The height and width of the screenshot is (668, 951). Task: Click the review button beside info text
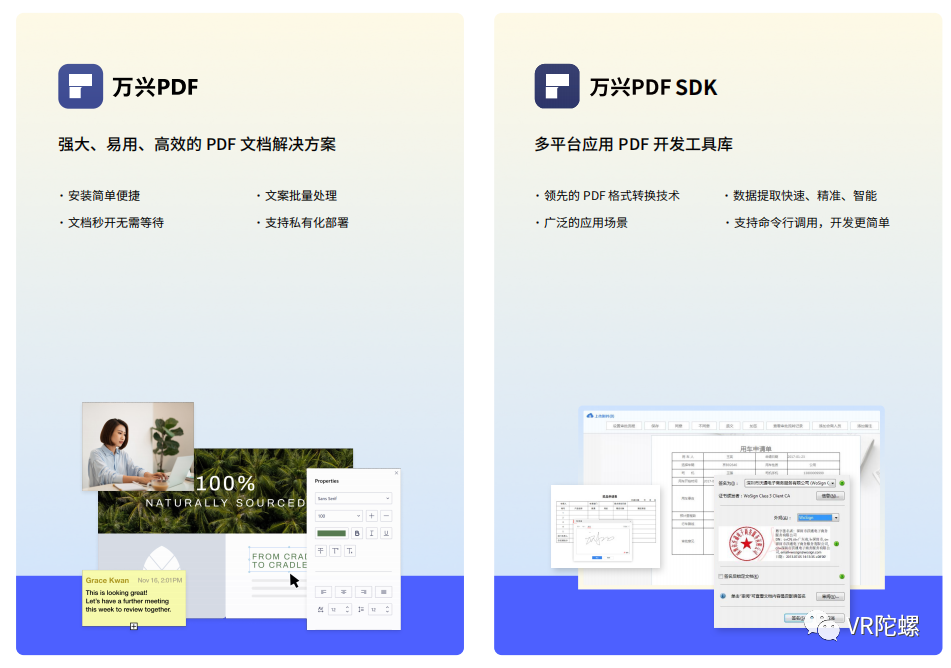(830, 596)
